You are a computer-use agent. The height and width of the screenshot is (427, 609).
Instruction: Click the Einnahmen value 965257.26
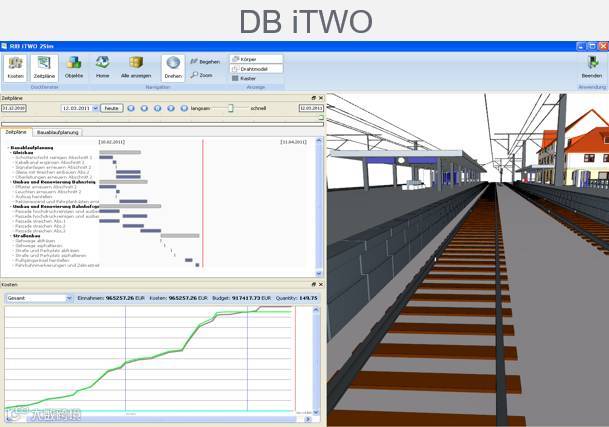tap(120, 298)
